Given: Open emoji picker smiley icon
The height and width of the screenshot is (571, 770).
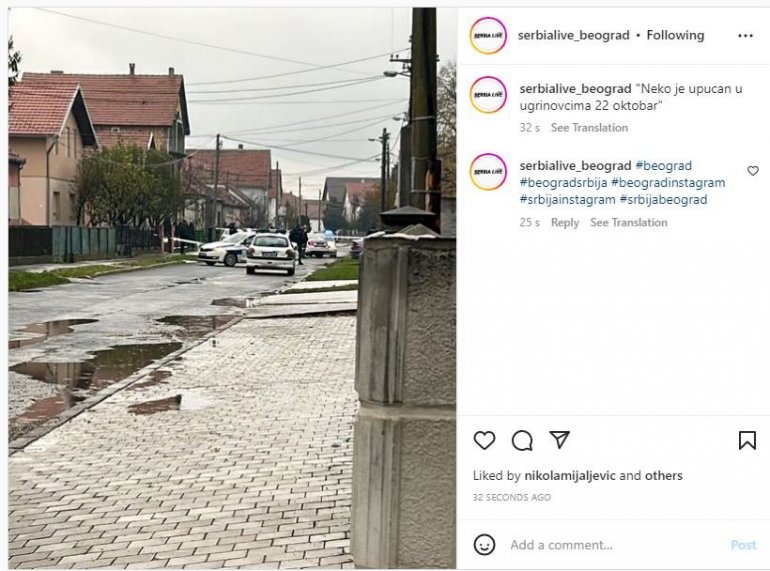Looking at the screenshot, I should 484,544.
